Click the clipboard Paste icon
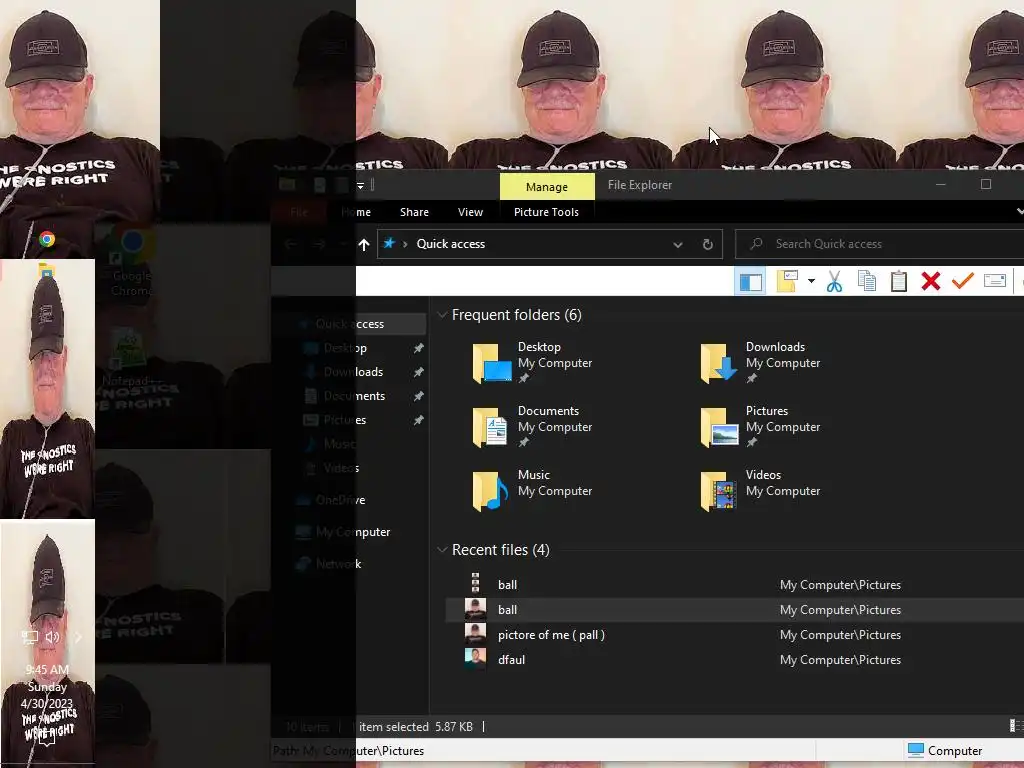Image resolution: width=1024 pixels, height=768 pixels. click(x=899, y=281)
